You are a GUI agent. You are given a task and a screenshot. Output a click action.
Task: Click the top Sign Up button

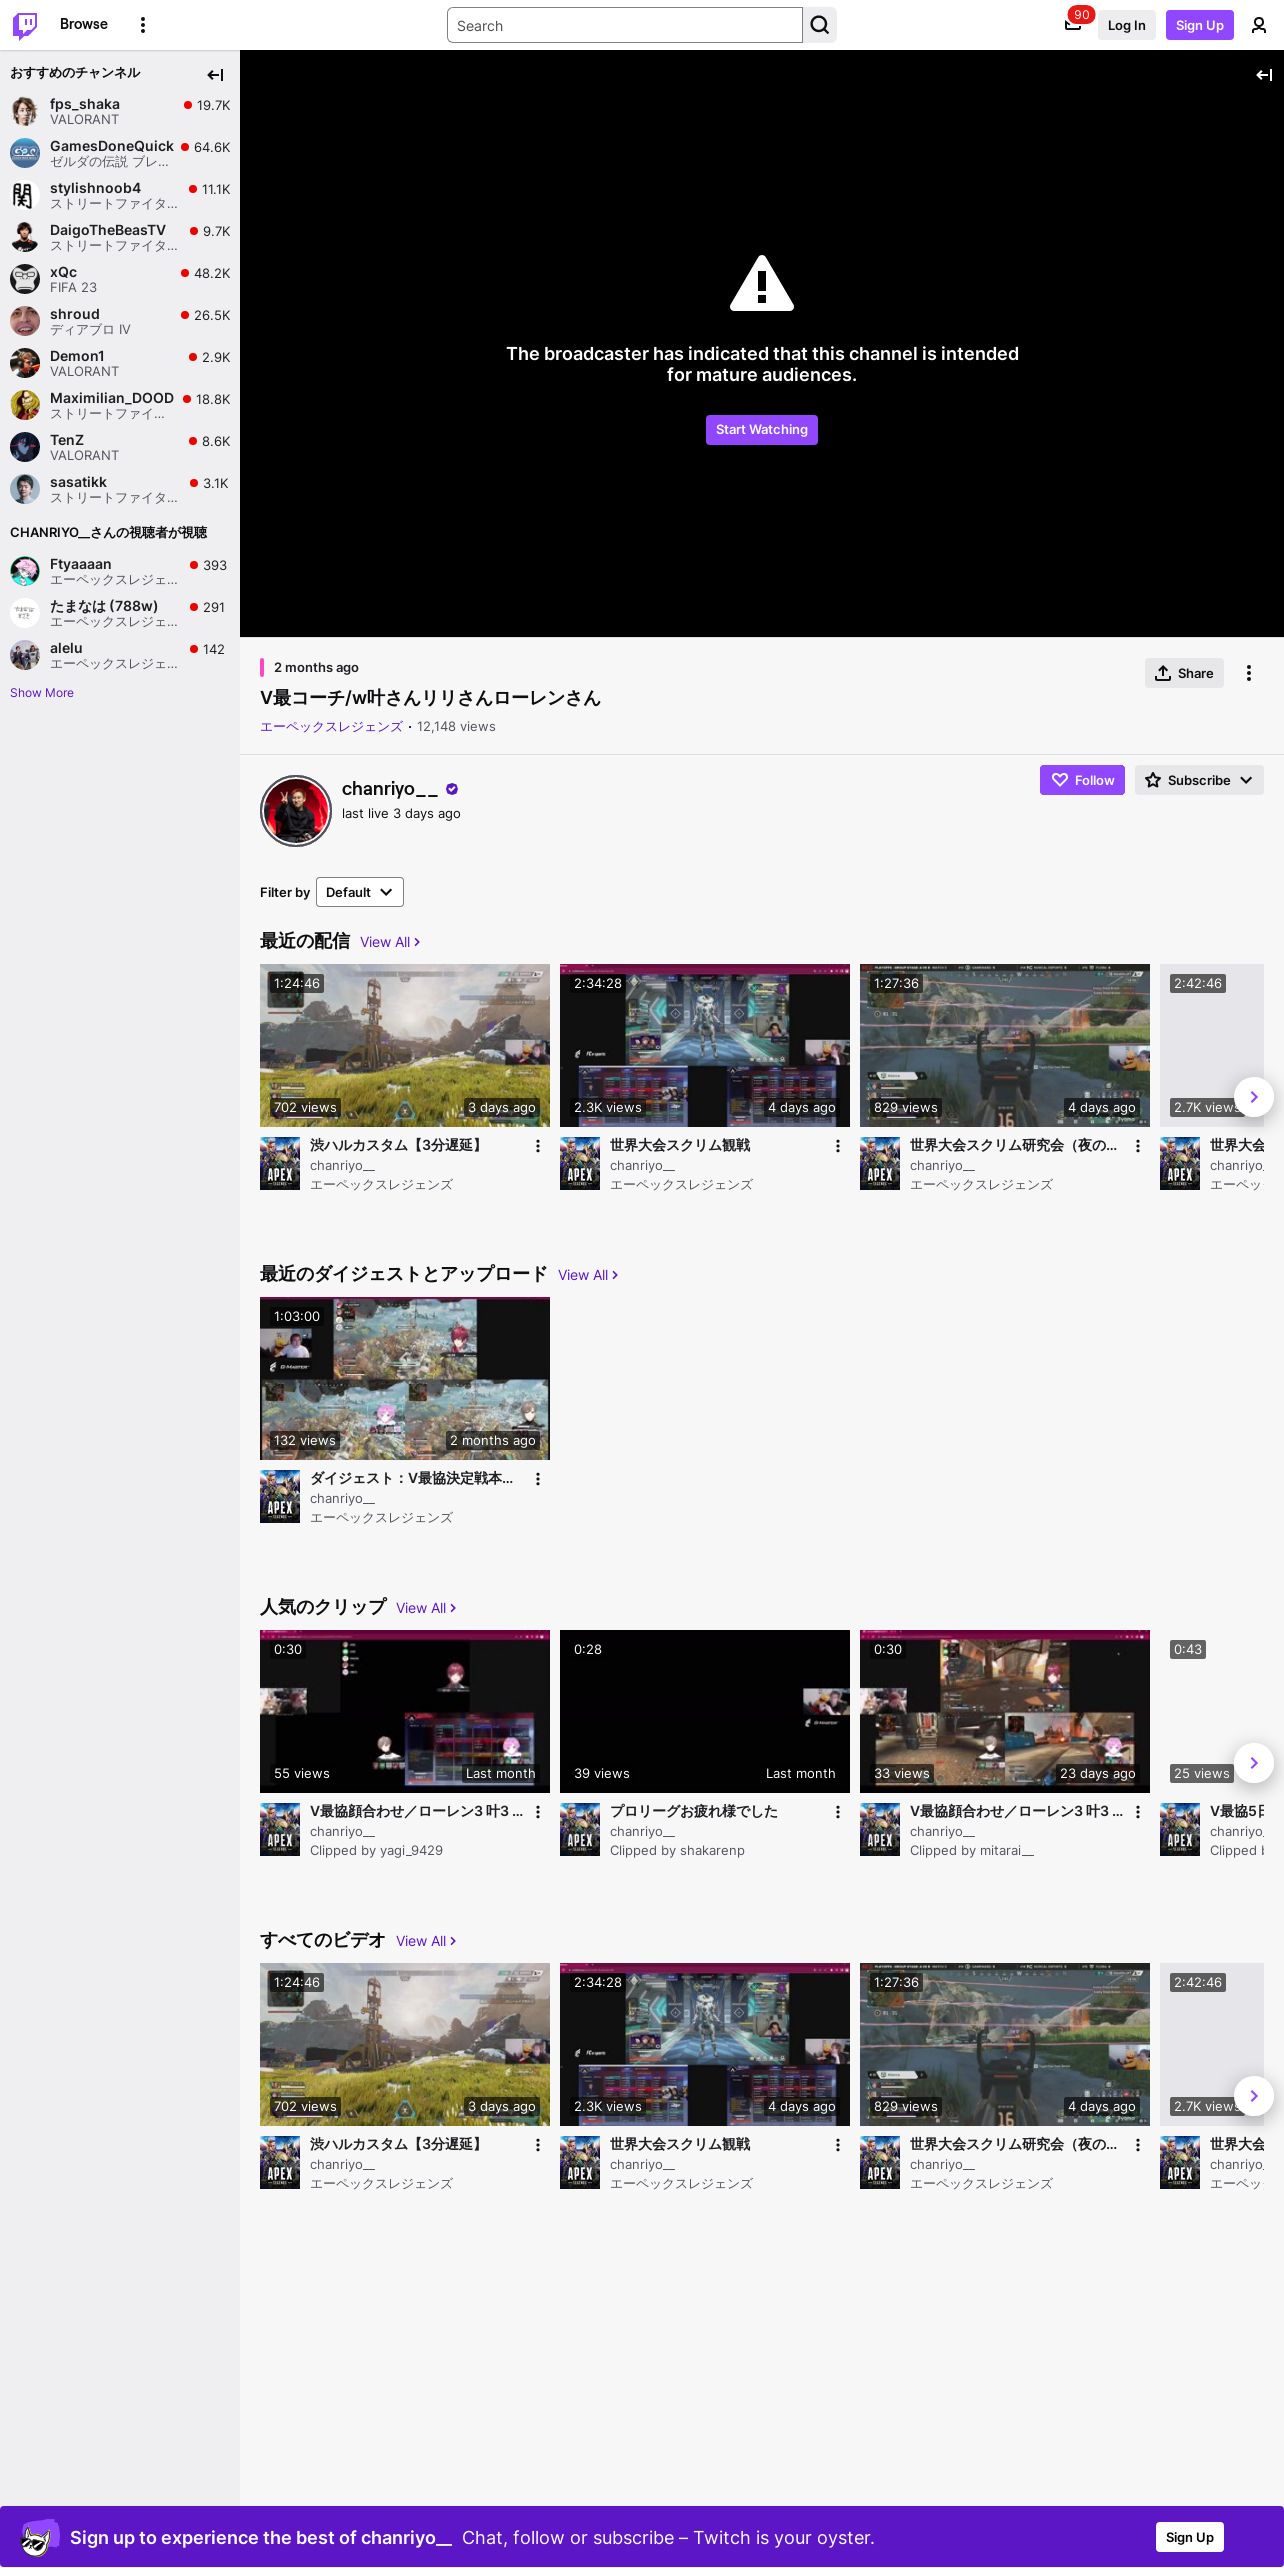(x=1200, y=25)
